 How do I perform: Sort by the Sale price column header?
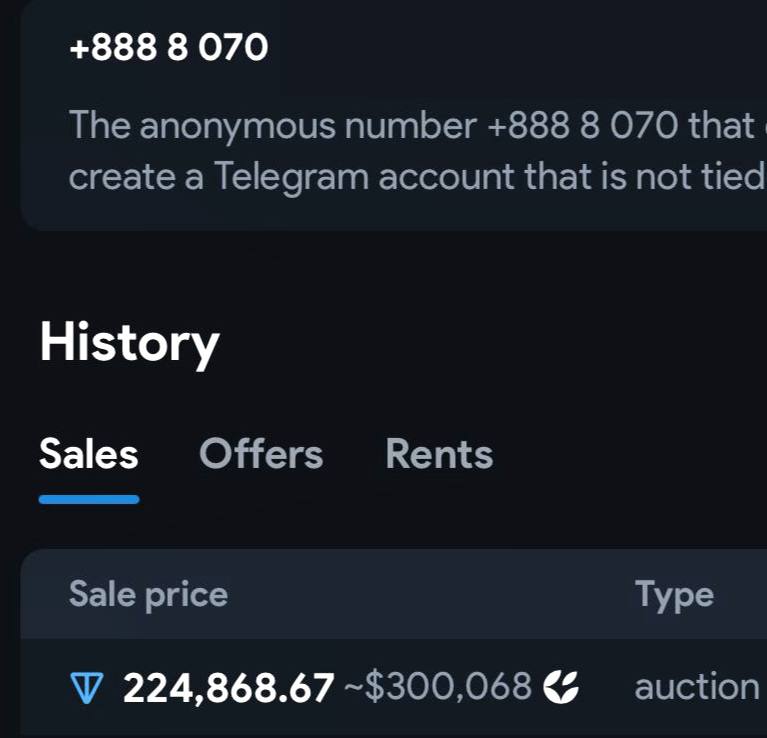(148, 594)
